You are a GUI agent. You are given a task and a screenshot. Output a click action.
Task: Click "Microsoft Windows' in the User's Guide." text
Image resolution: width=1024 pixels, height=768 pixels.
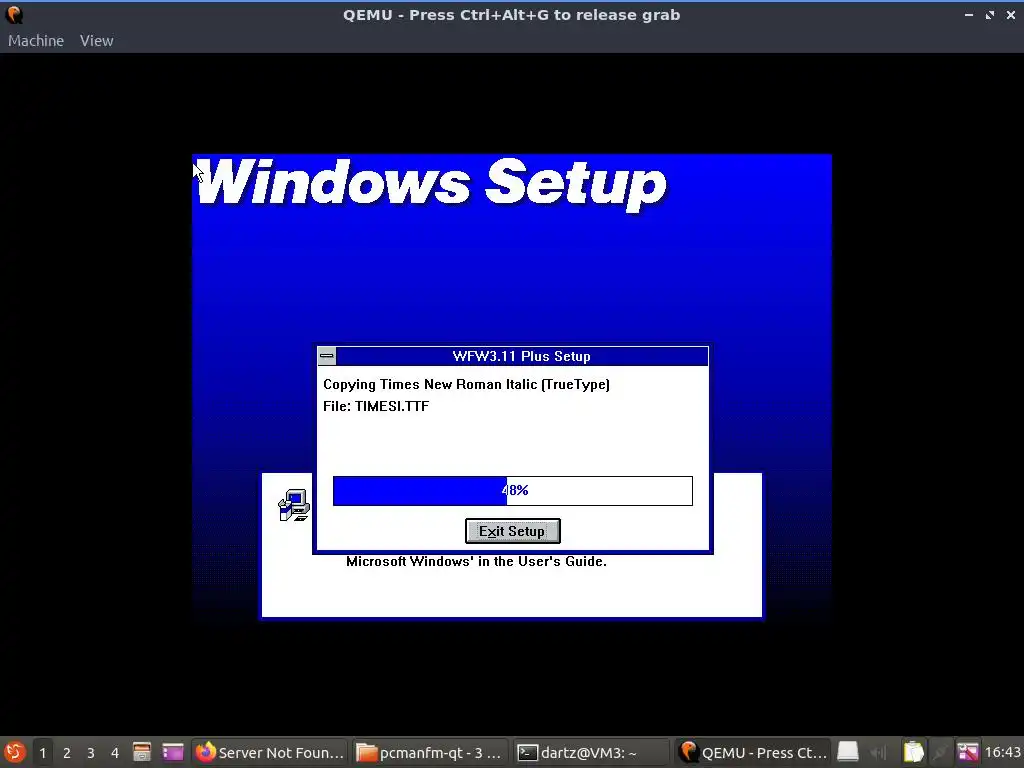click(x=476, y=562)
